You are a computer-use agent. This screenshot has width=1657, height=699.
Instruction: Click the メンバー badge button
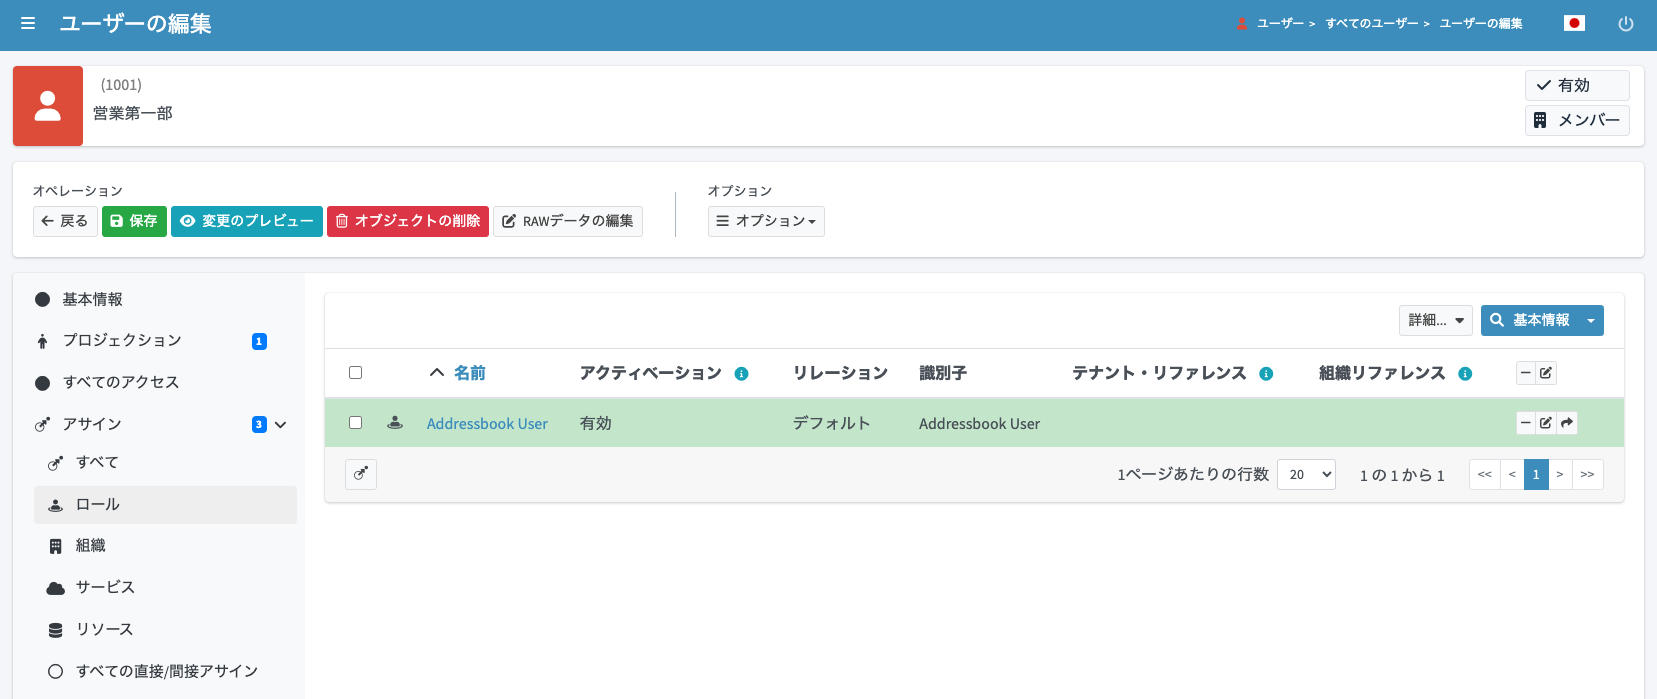pos(1577,120)
